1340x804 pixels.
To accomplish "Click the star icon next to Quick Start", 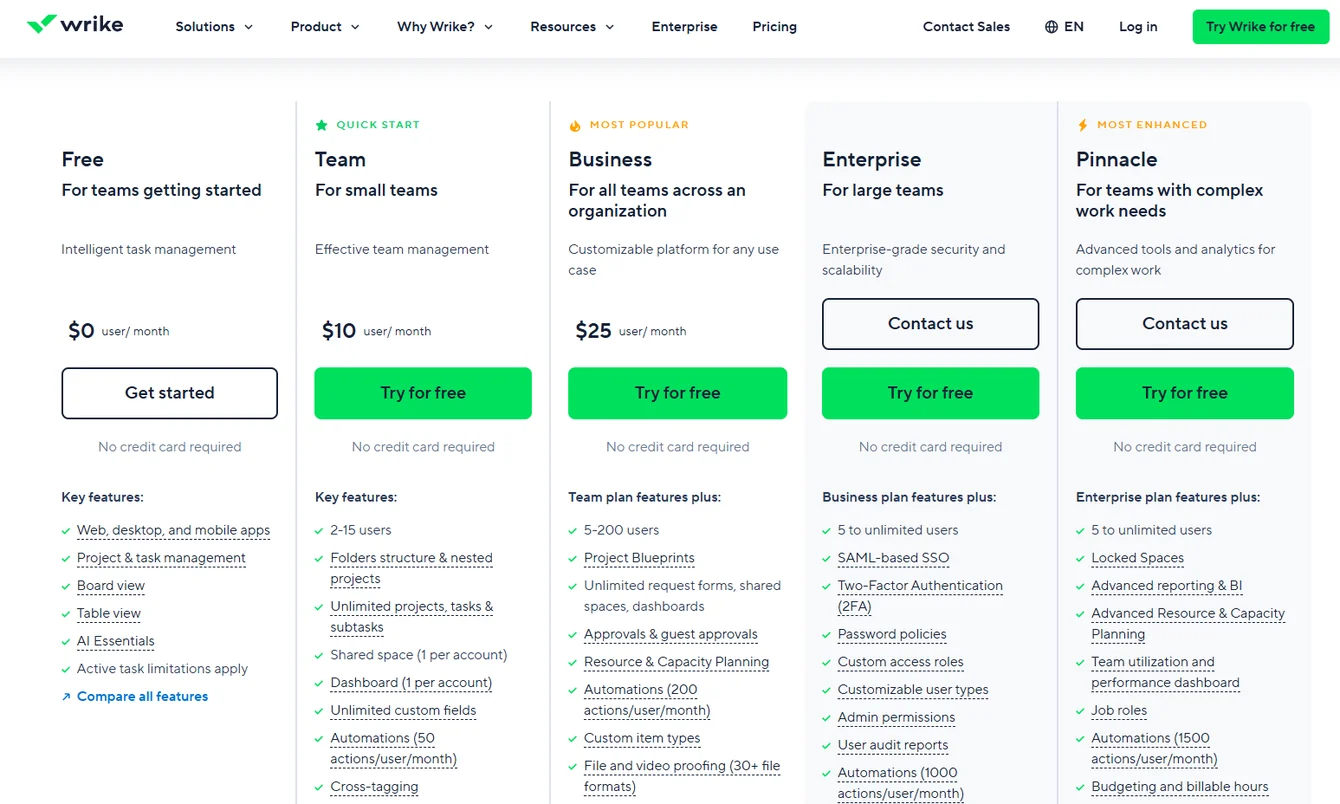I will tap(321, 125).
